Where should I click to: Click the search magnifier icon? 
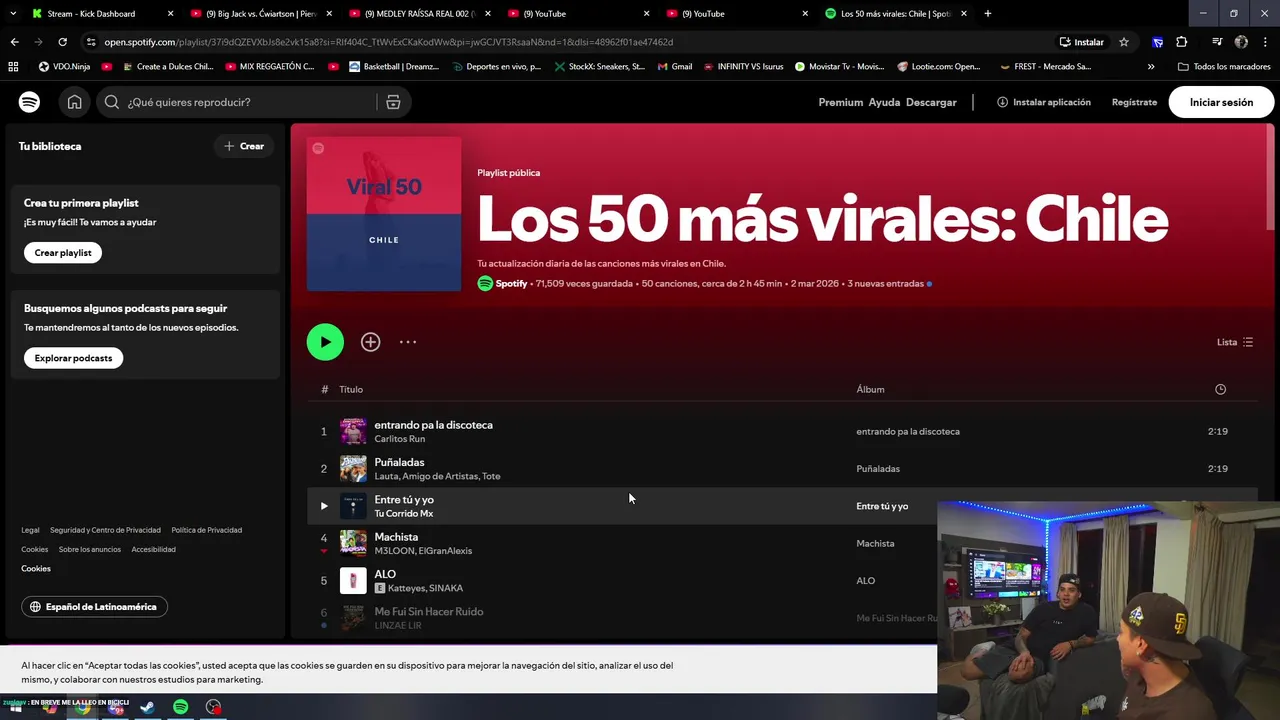pos(111,102)
